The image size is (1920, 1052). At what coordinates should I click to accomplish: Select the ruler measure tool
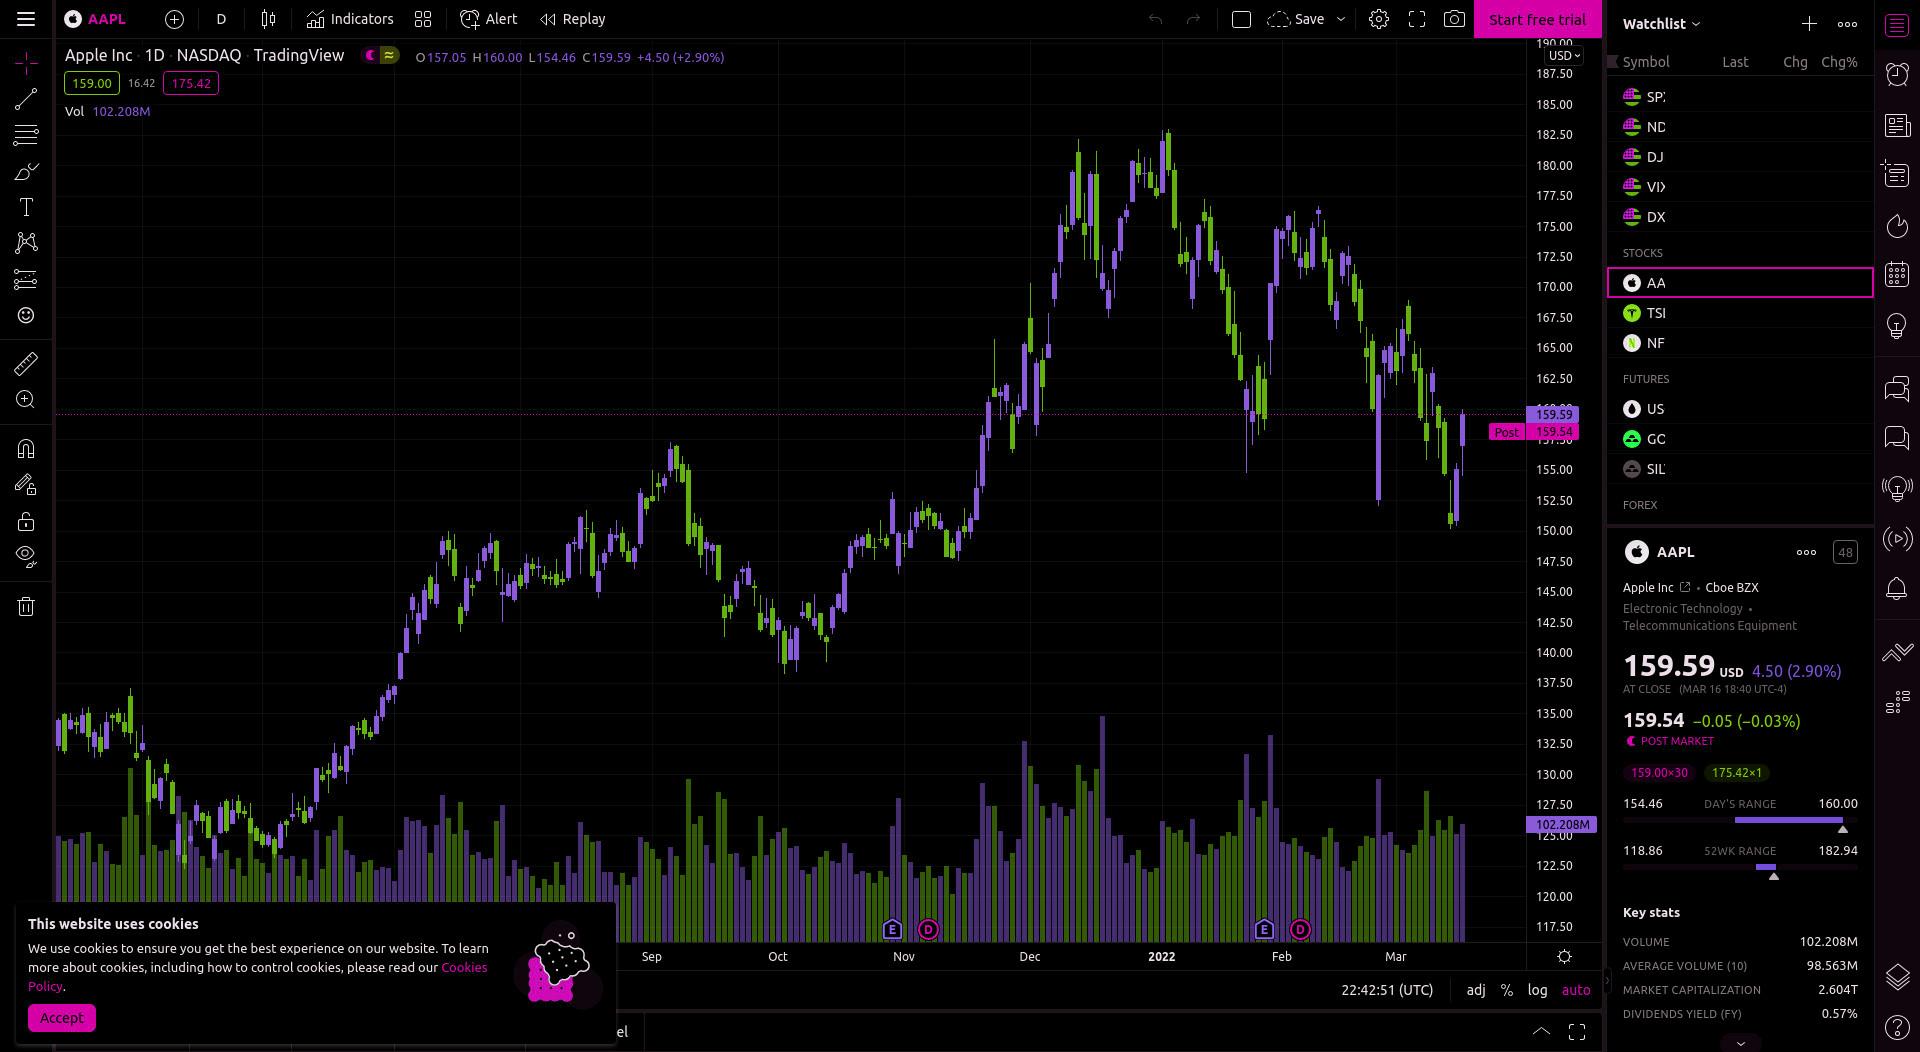click(26, 363)
